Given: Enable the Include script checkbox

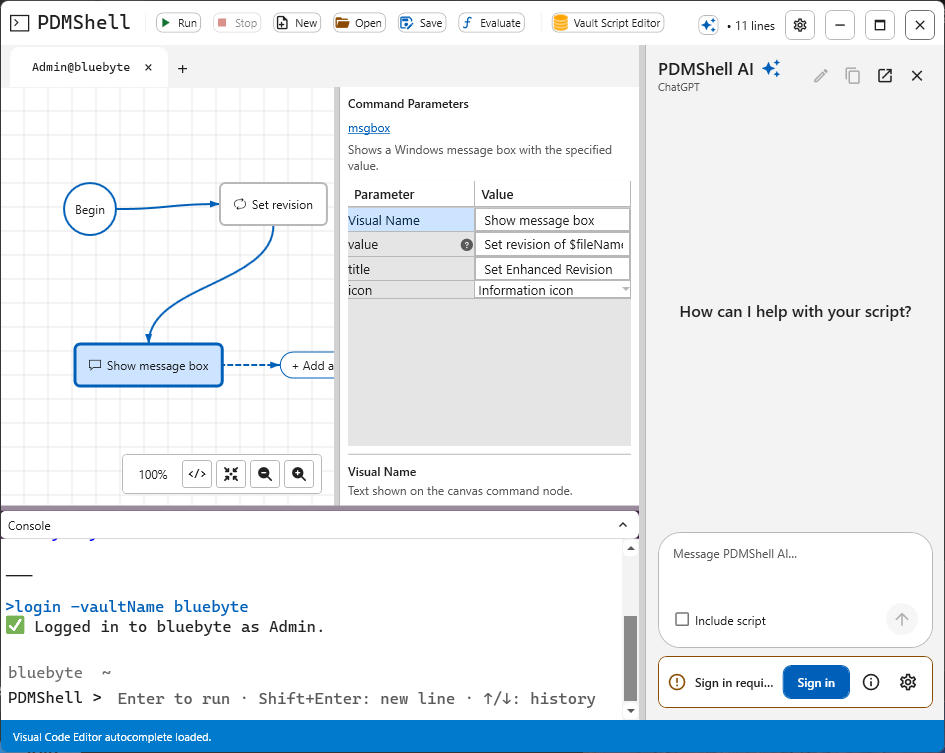Looking at the screenshot, I should (682, 619).
